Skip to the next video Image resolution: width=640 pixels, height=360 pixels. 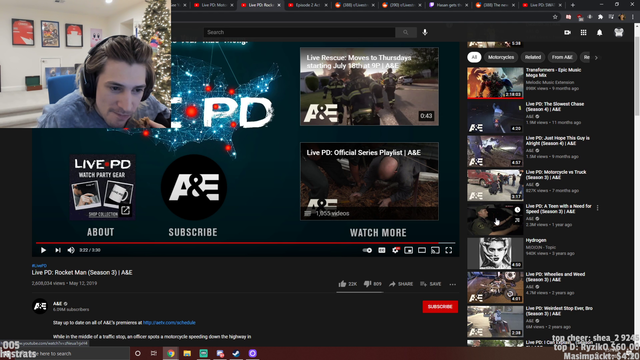[x=58, y=250]
